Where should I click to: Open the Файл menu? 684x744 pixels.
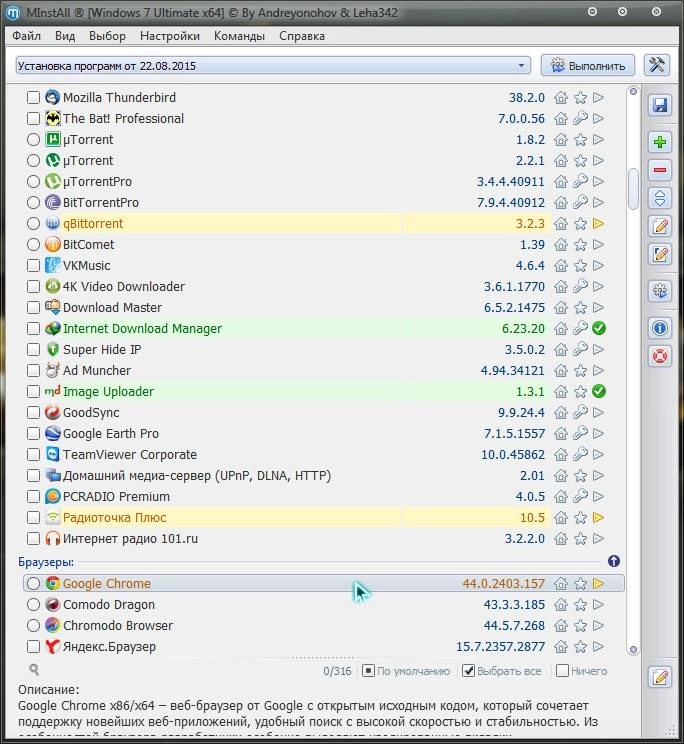27,36
